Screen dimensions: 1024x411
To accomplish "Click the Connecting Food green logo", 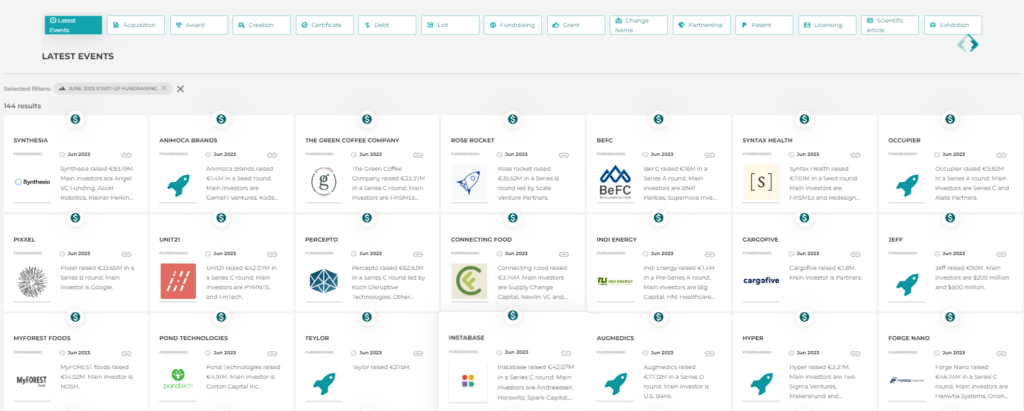I will [470, 281].
